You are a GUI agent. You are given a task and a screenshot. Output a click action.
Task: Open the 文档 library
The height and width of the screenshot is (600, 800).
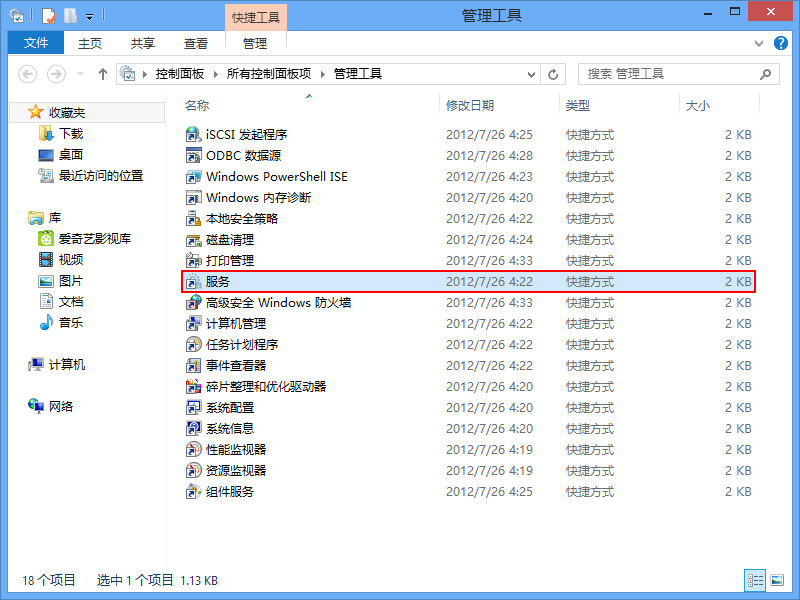coord(70,302)
